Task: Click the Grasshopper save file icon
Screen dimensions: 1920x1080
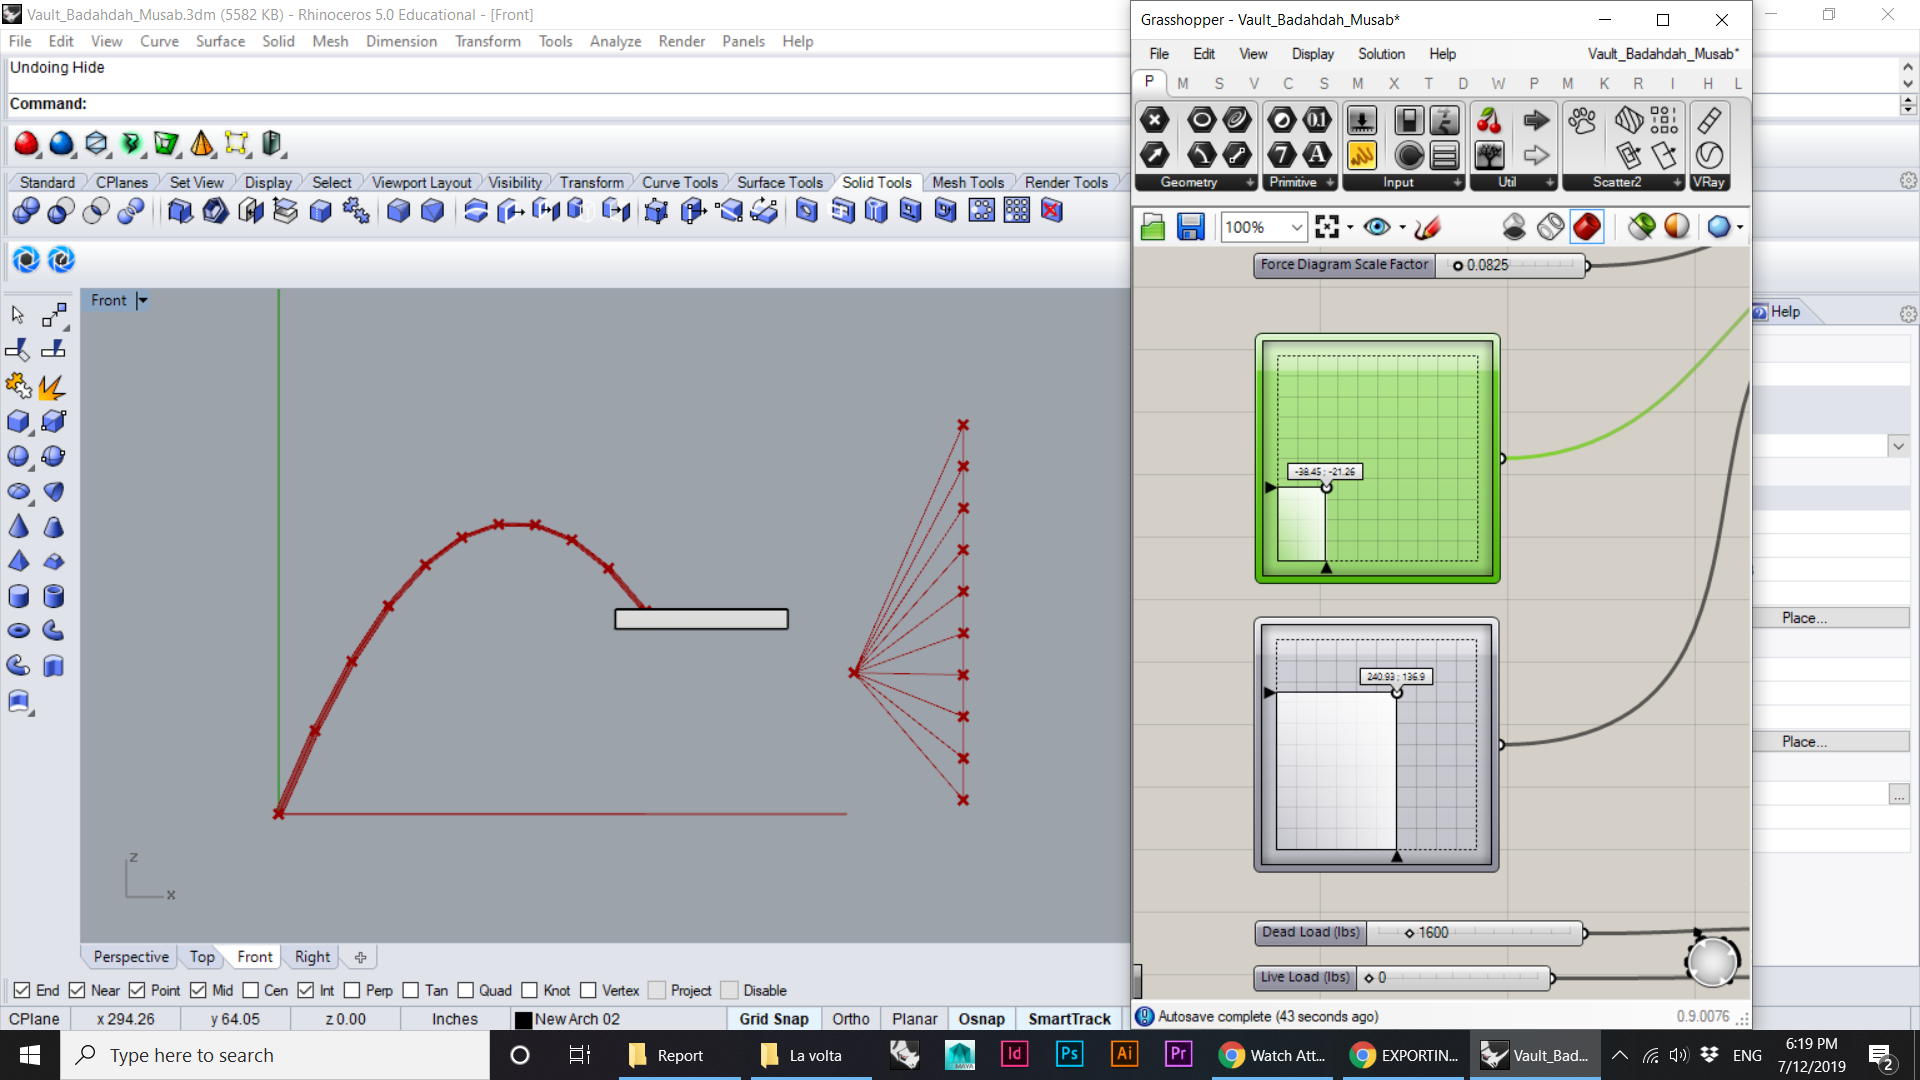Action: point(1190,227)
